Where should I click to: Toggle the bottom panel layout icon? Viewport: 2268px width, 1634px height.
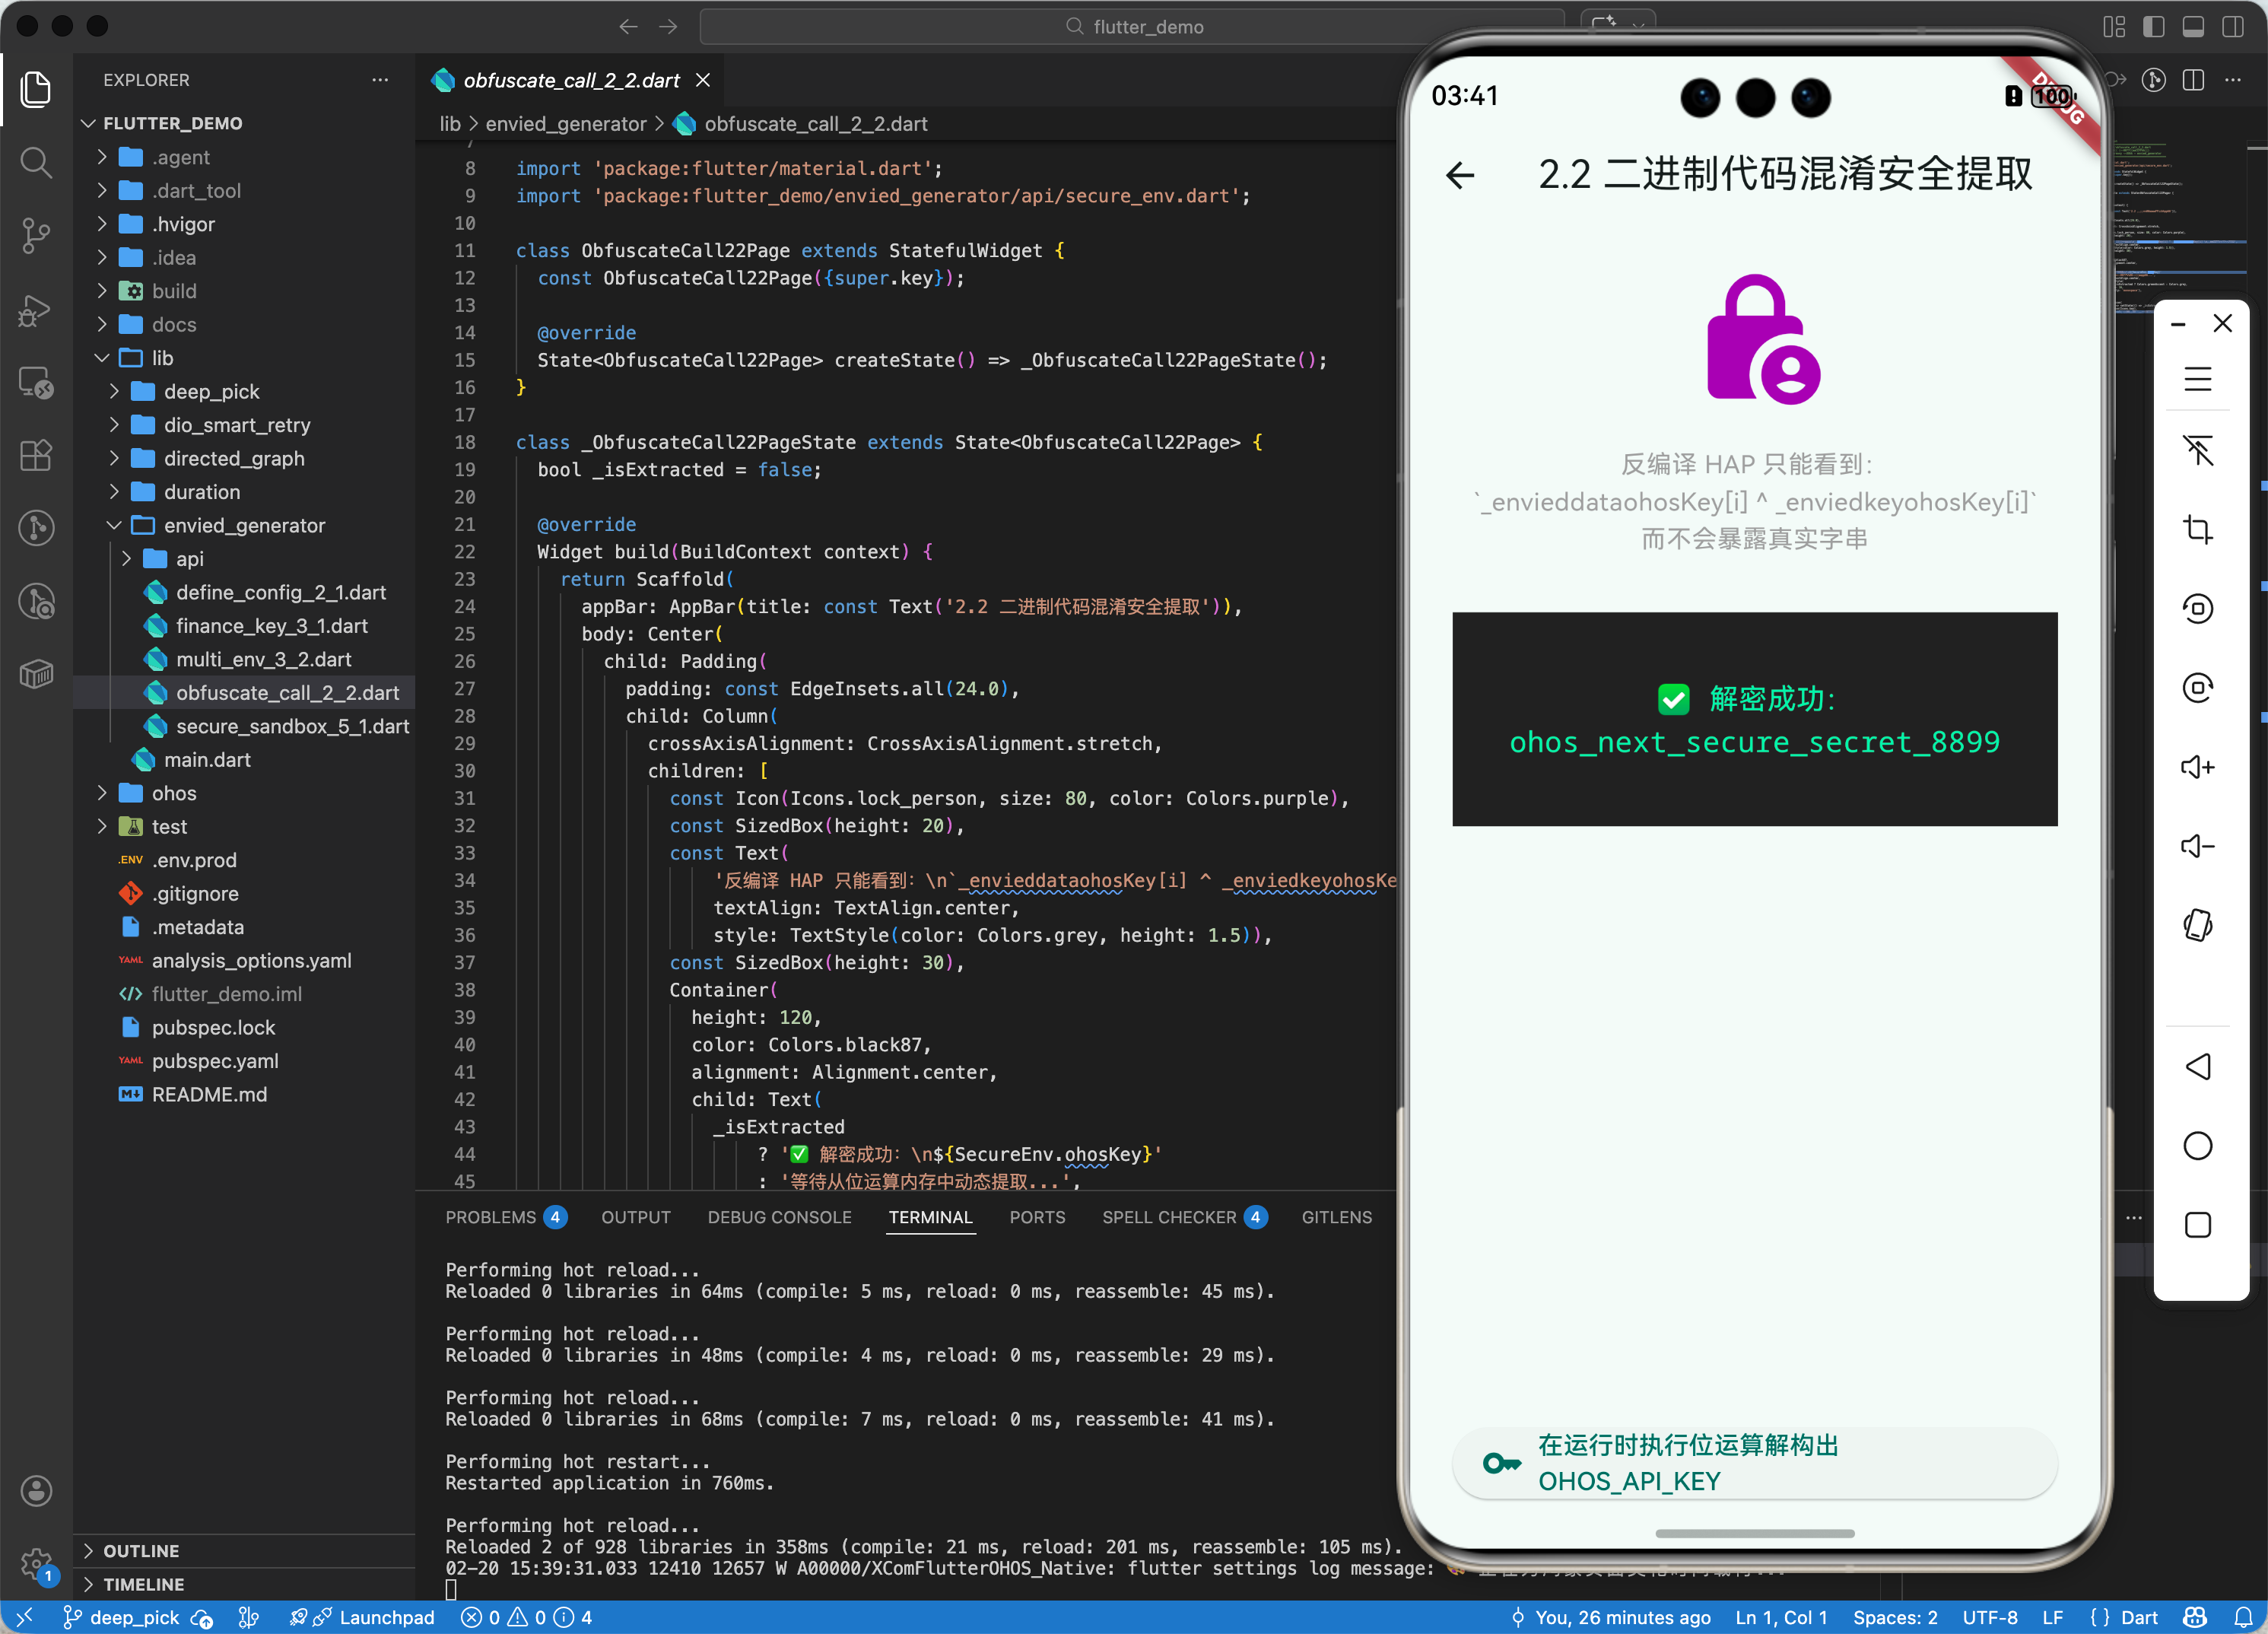(2193, 27)
